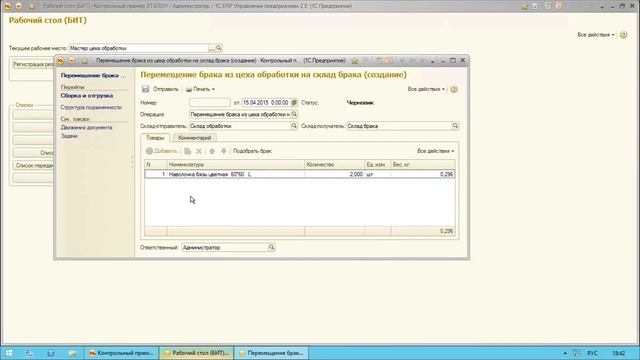Viewport: 640px width, 360px height.
Task: Click the dropdown arrow icon in dialog title bar
Action: [72, 60]
